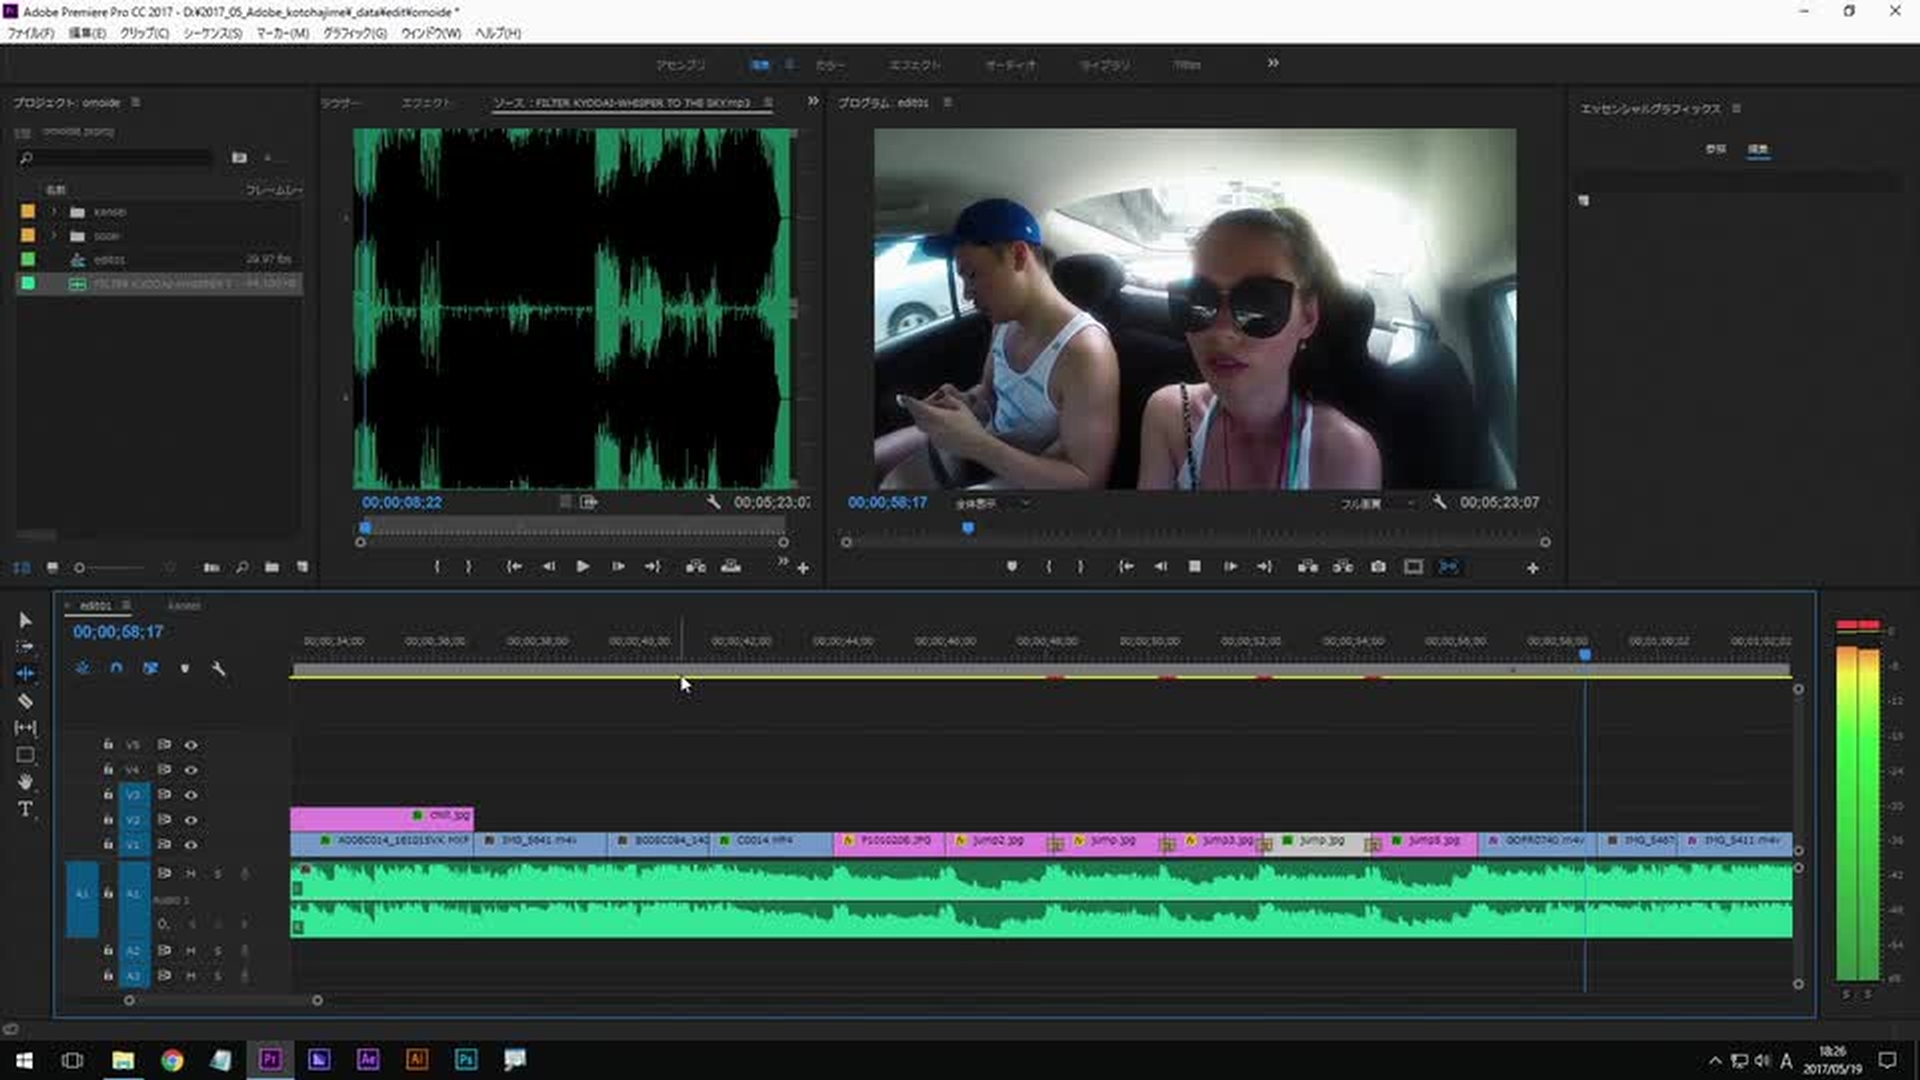Open playback resolution dropdown in Program monitor
The image size is (1920, 1080).
(x=1377, y=503)
